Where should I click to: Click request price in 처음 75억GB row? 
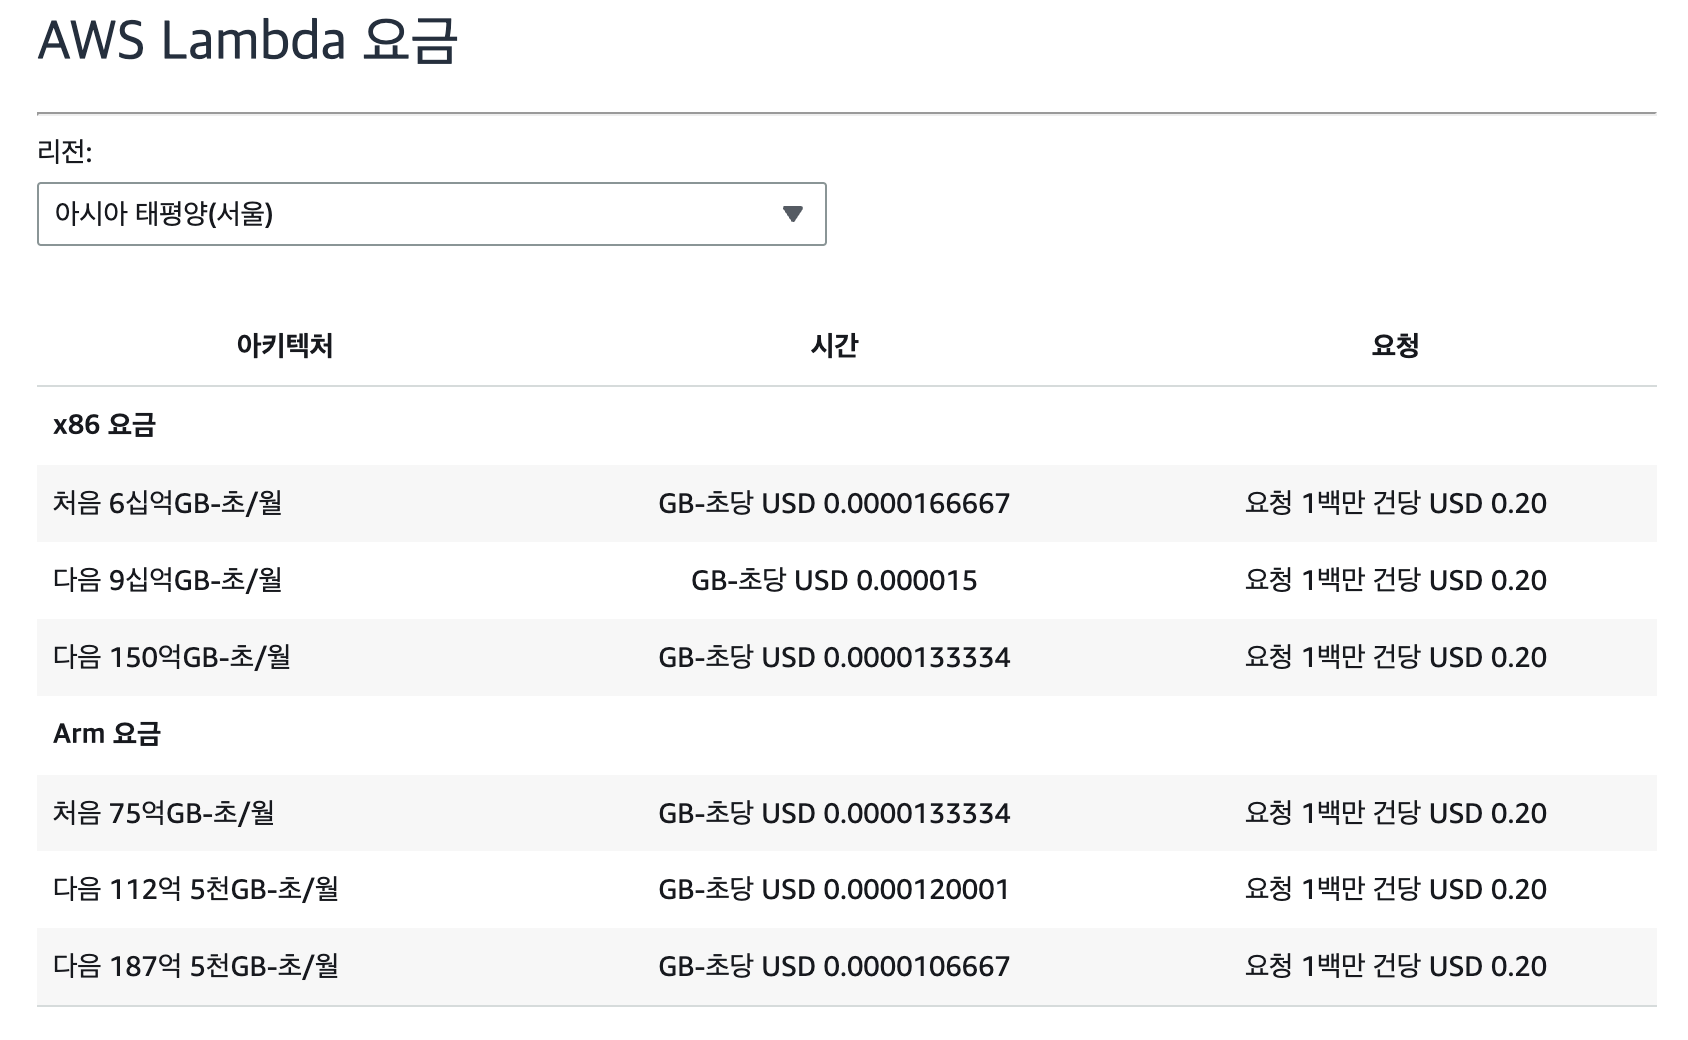[x=1395, y=813]
